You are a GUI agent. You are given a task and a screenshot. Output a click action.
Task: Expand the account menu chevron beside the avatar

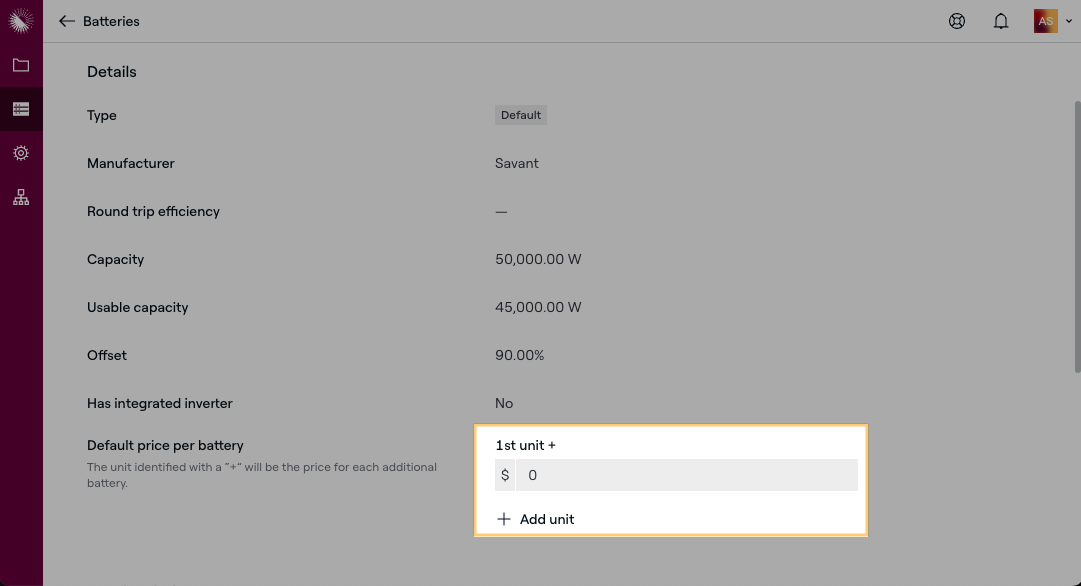click(1069, 21)
